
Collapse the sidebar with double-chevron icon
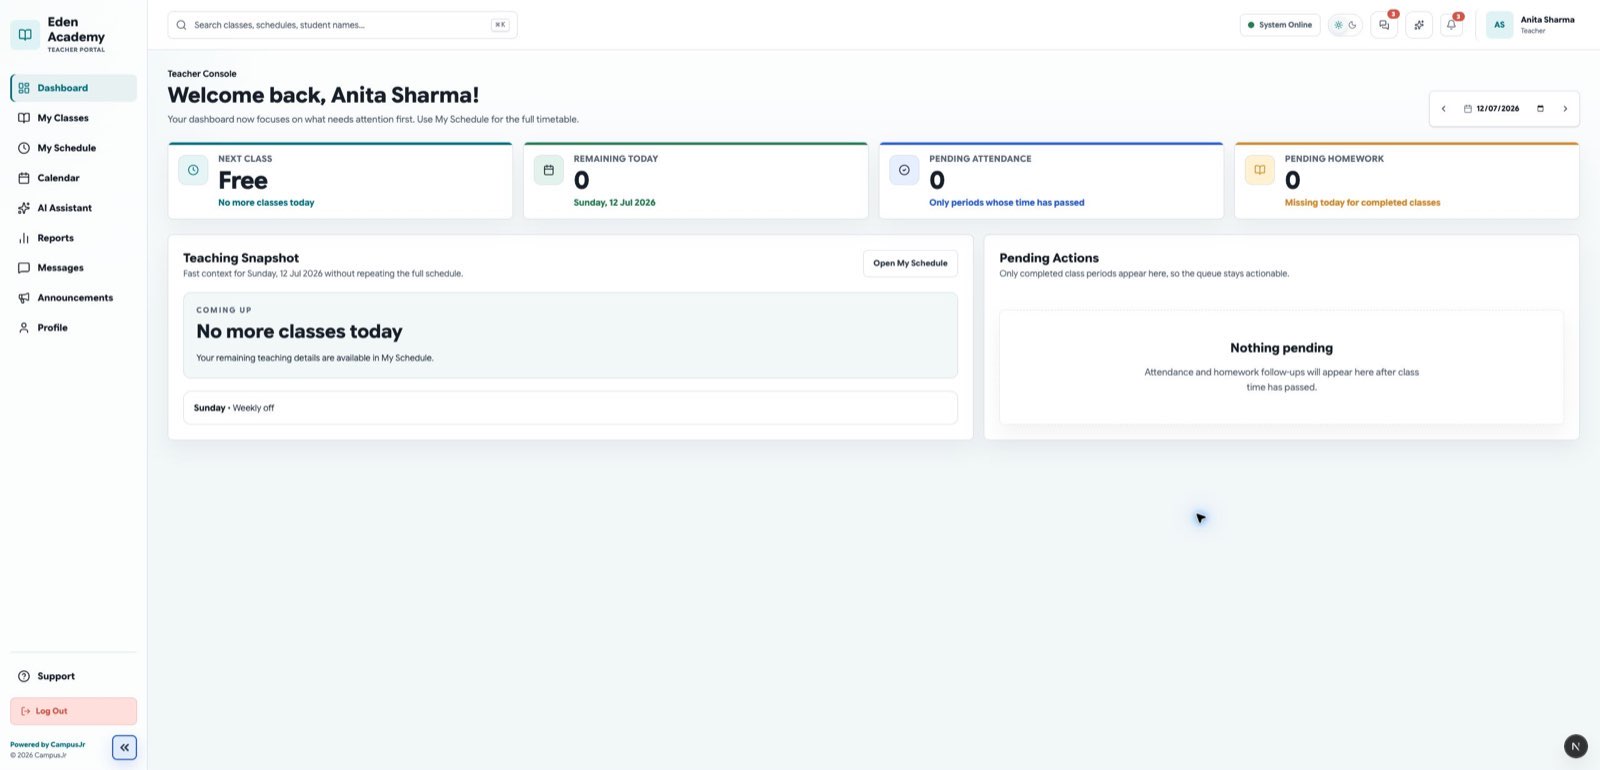pos(124,747)
